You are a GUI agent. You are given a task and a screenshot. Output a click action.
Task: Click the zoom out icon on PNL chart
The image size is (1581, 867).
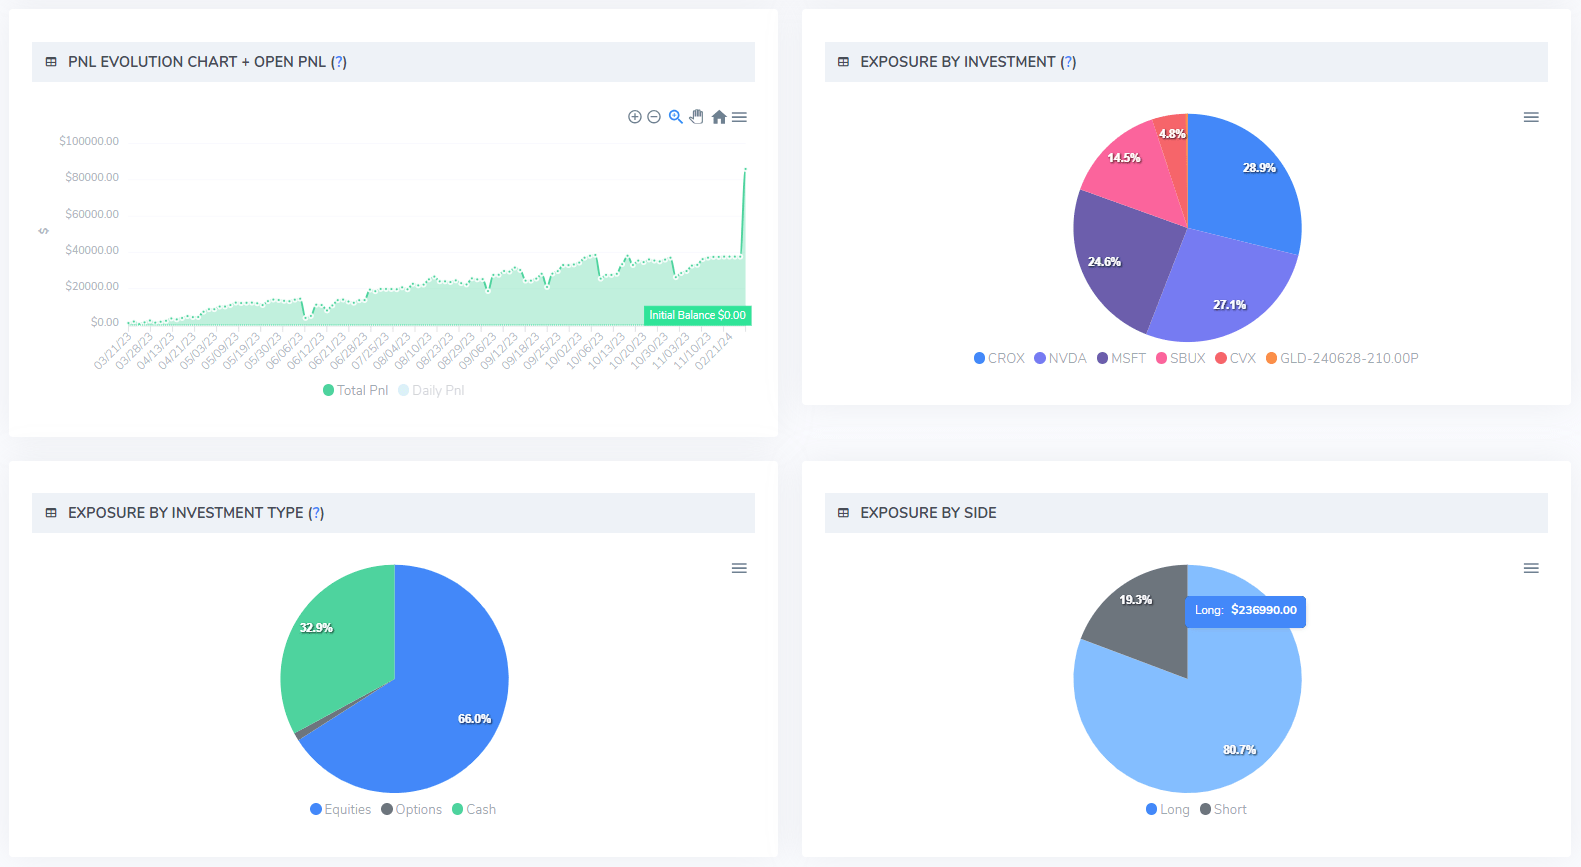point(654,117)
